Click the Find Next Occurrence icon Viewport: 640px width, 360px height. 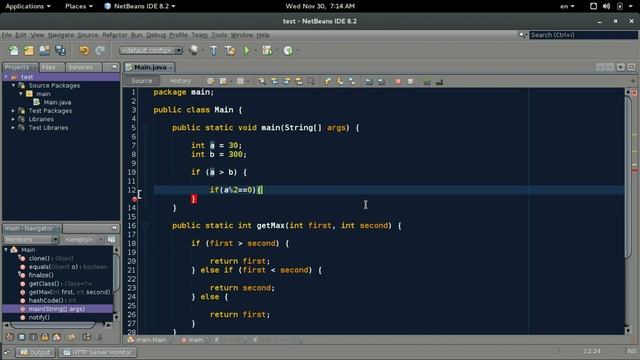point(287,82)
